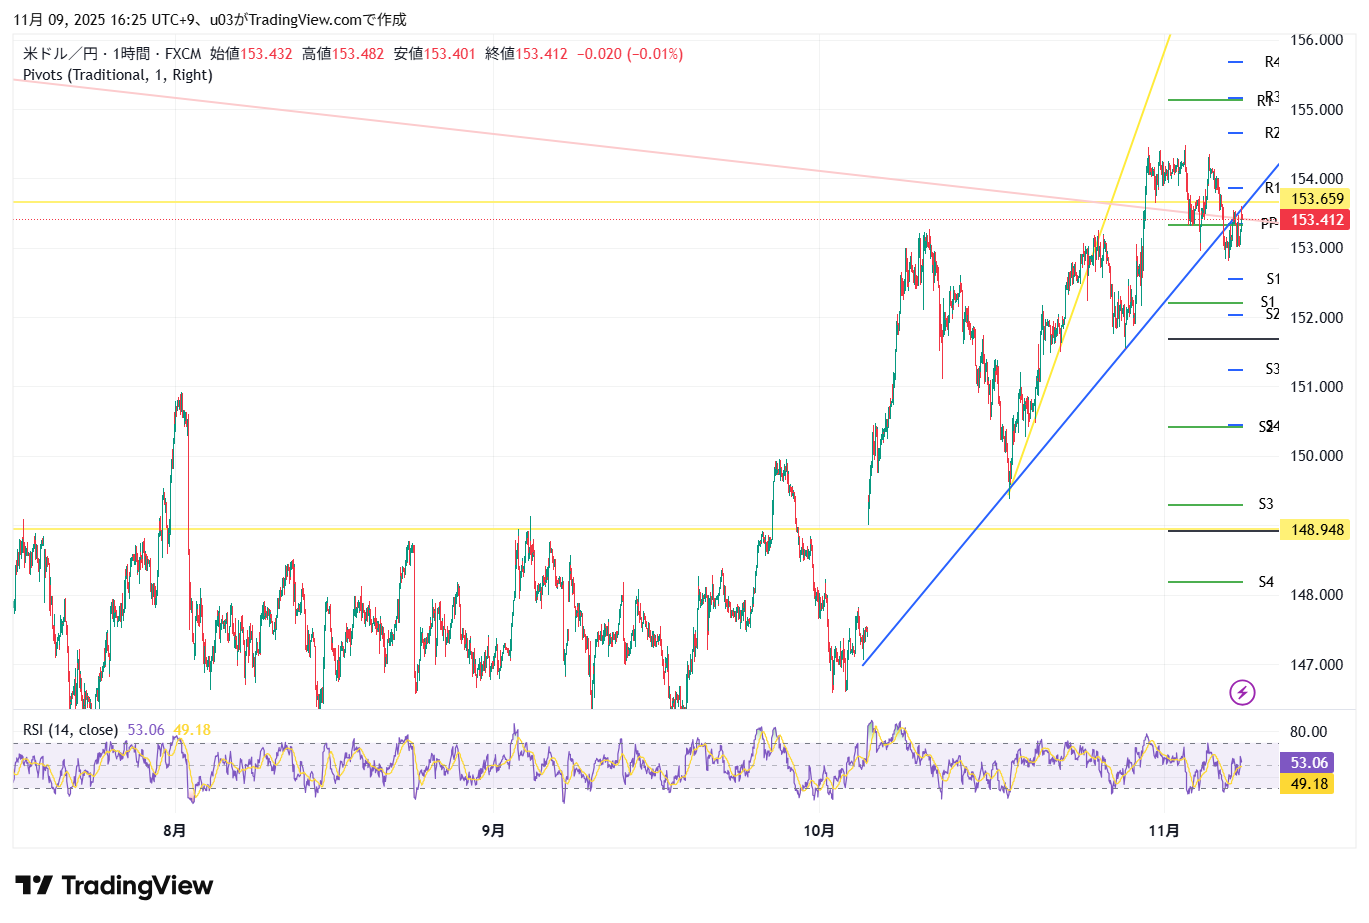Select the R2 pivot level marker

coord(1270,133)
